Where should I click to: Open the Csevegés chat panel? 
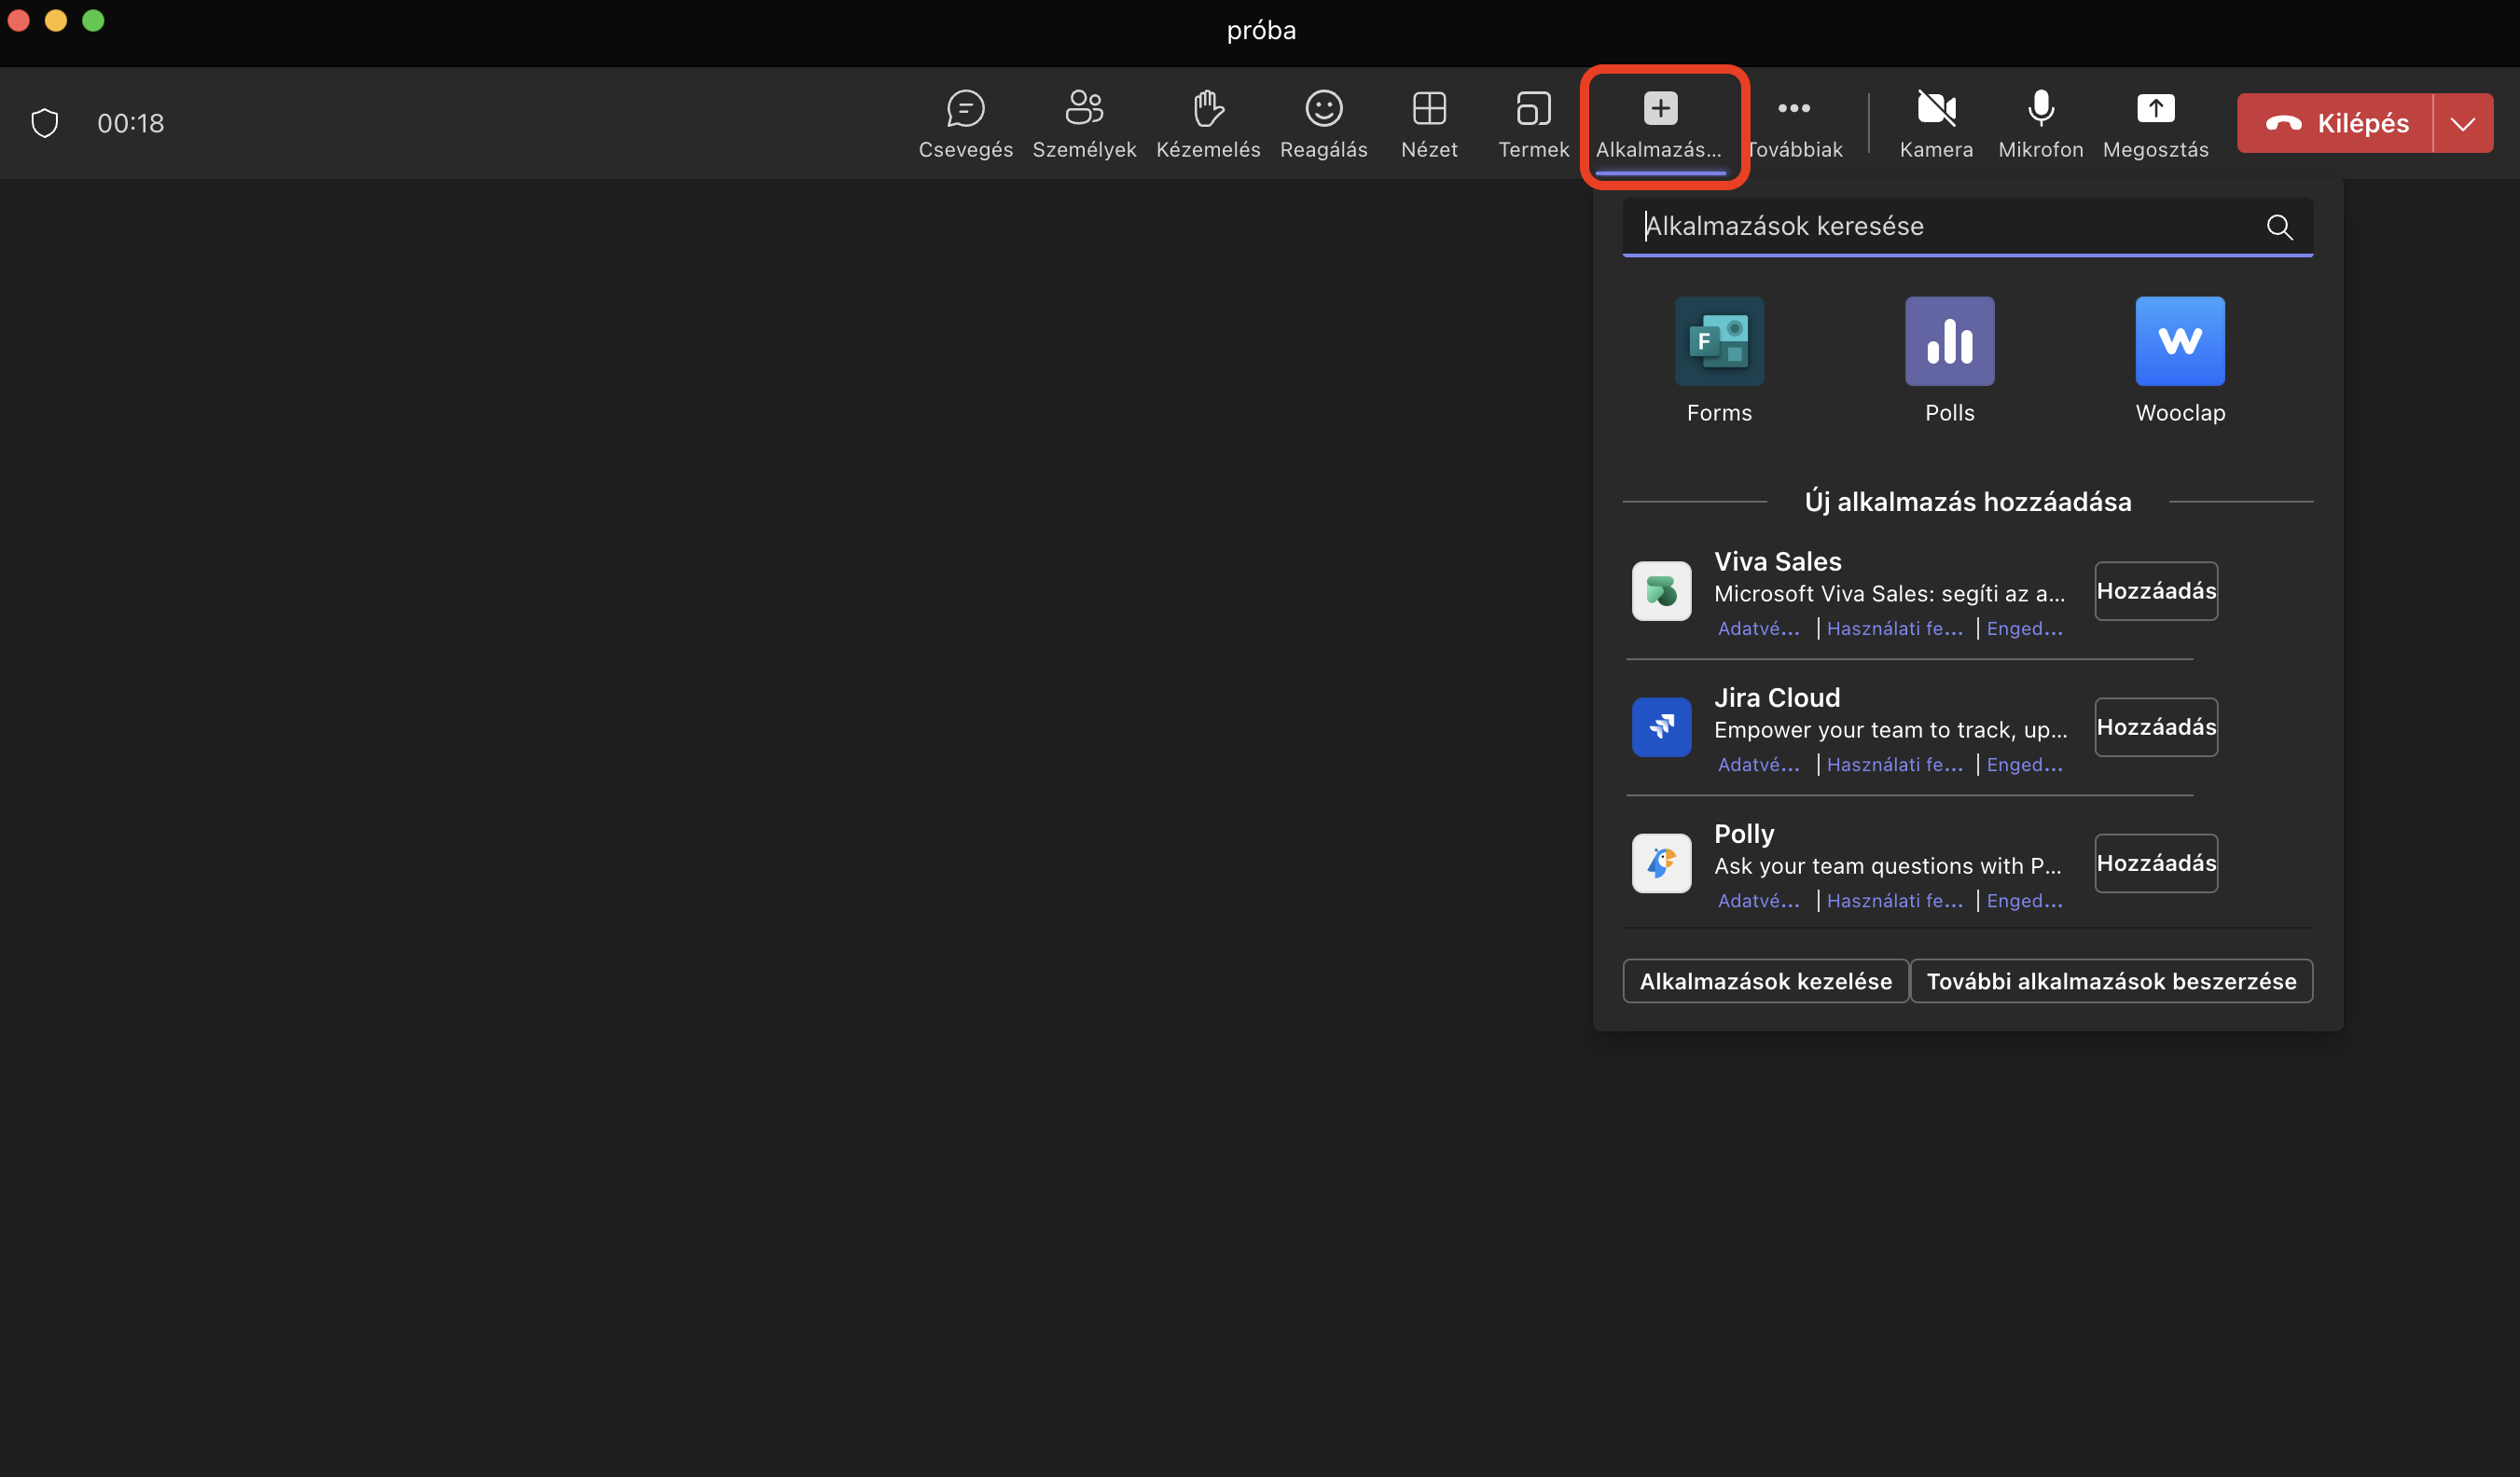(x=965, y=124)
